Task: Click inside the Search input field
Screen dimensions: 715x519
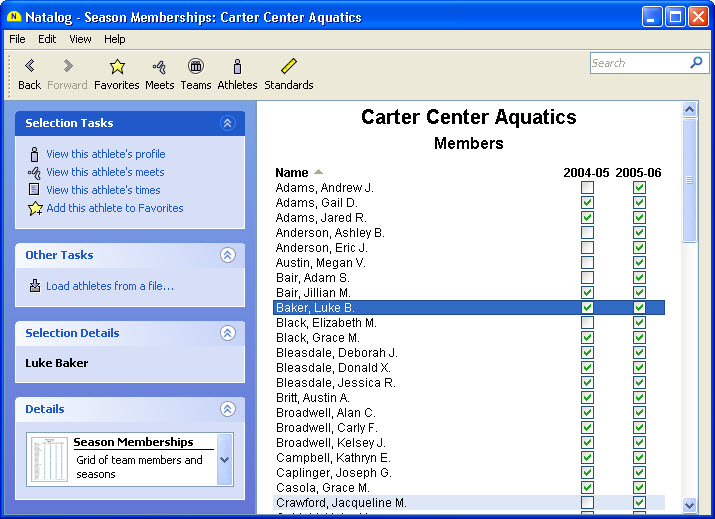Action: (x=636, y=63)
